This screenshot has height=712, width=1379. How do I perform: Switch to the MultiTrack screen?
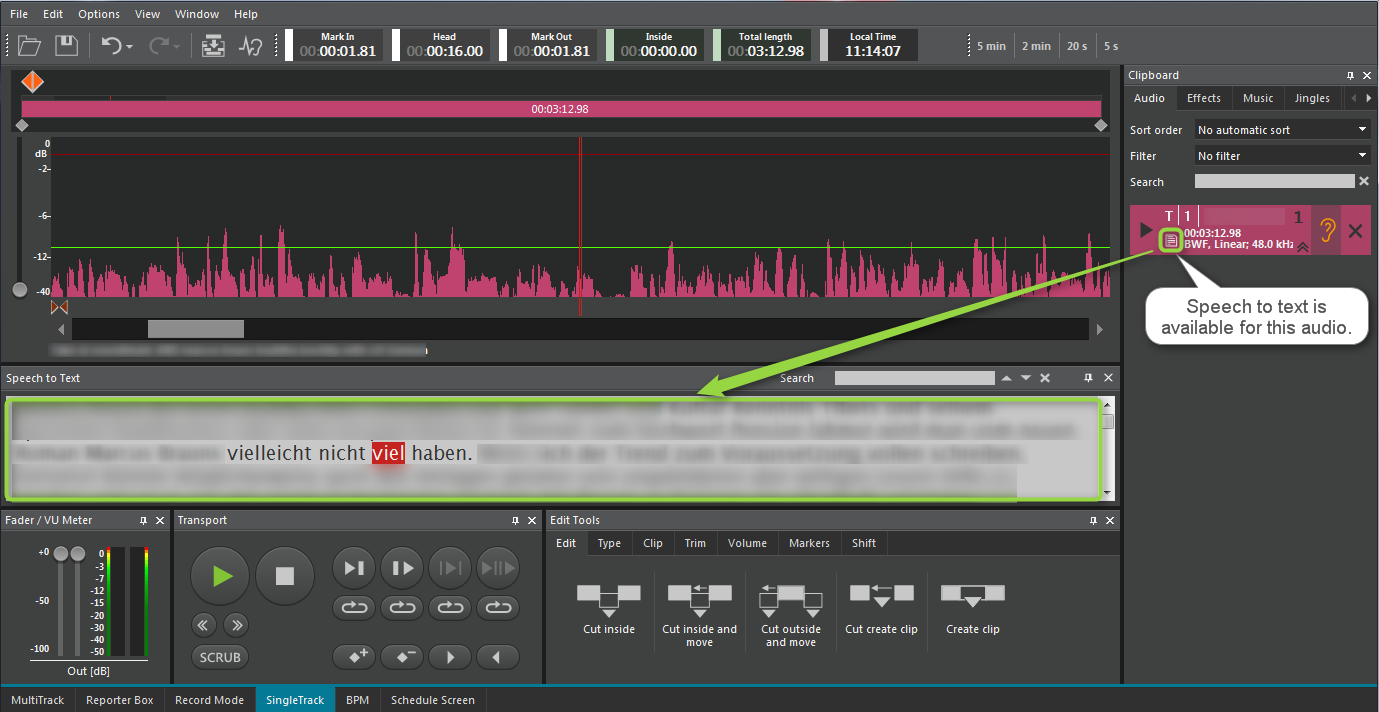point(37,700)
